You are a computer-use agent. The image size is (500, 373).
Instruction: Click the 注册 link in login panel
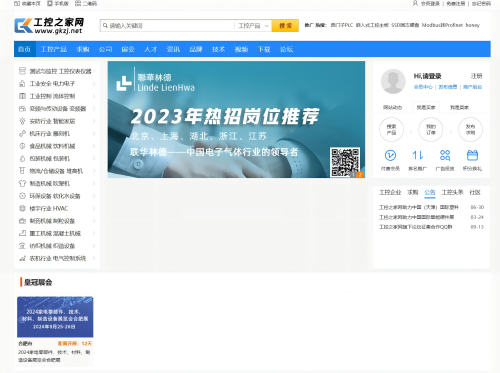click(x=476, y=76)
